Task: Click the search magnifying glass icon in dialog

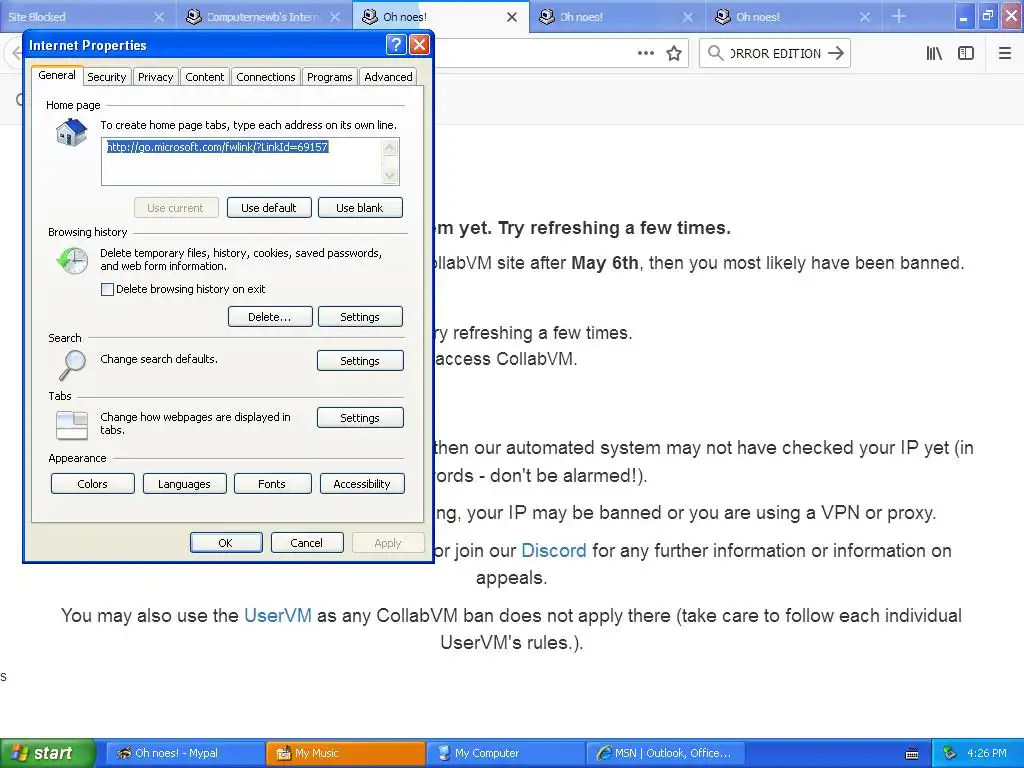Action: tap(72, 364)
